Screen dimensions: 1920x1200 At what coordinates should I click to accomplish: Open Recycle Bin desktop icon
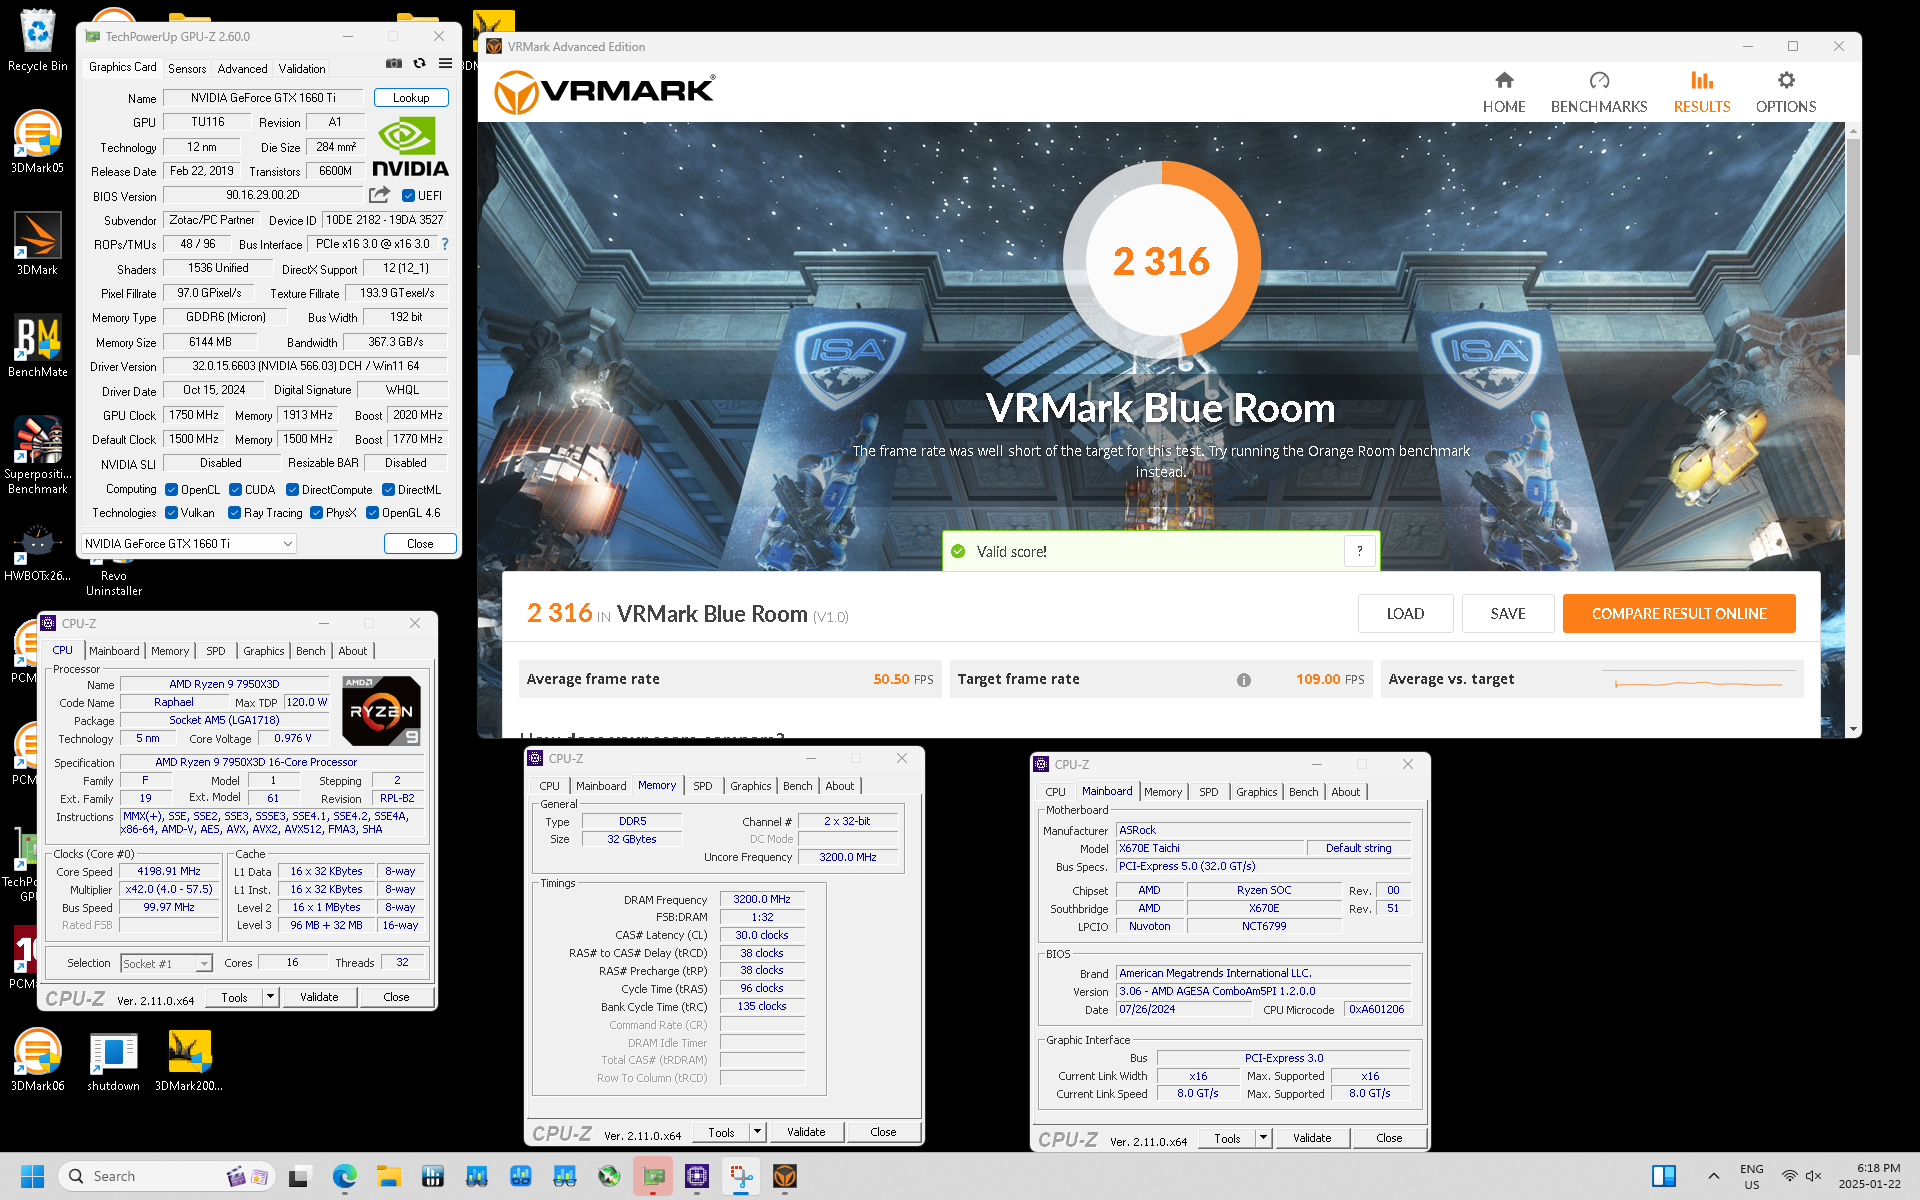click(x=38, y=42)
